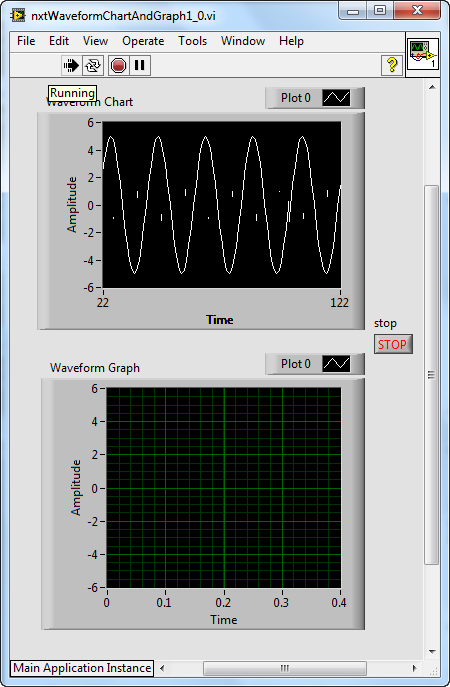Open the Operate menu

[x=143, y=41]
